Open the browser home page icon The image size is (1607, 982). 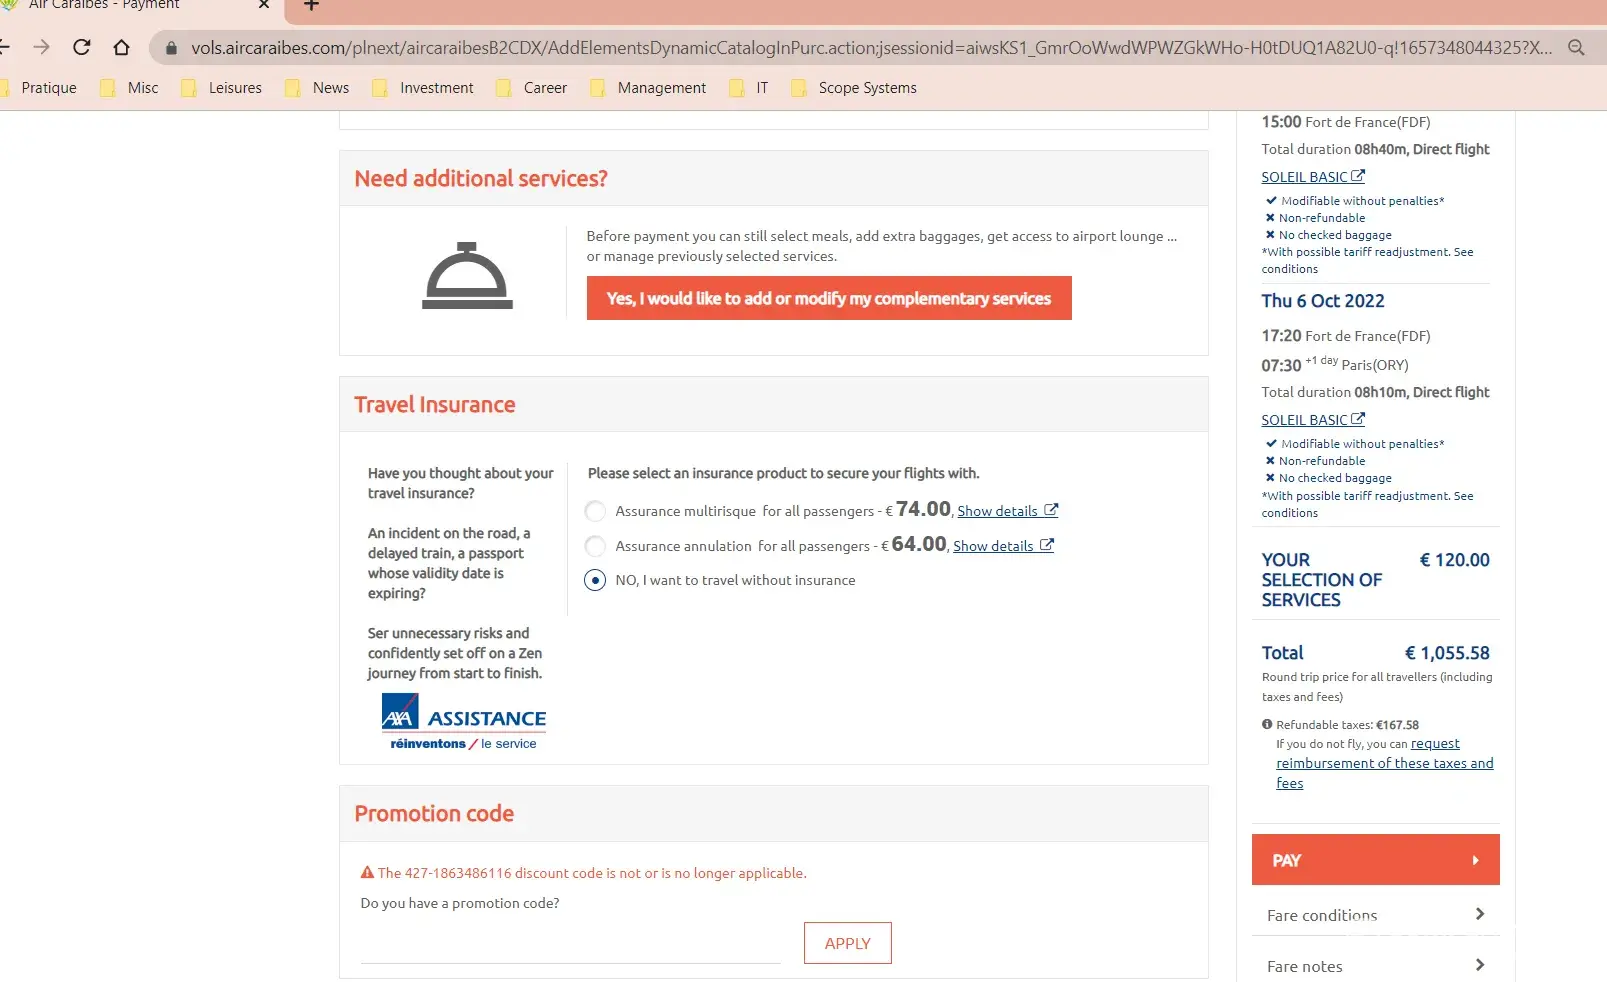(x=121, y=47)
